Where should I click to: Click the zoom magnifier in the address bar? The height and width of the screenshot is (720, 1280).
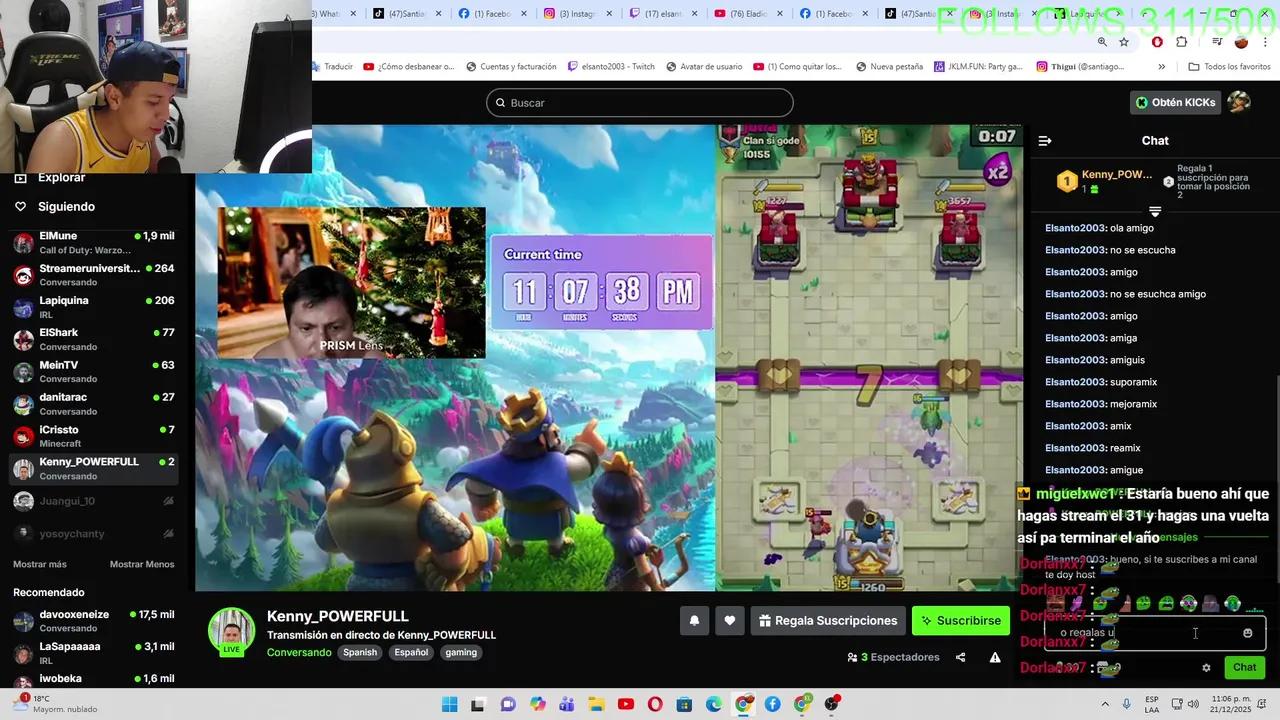point(1102,42)
